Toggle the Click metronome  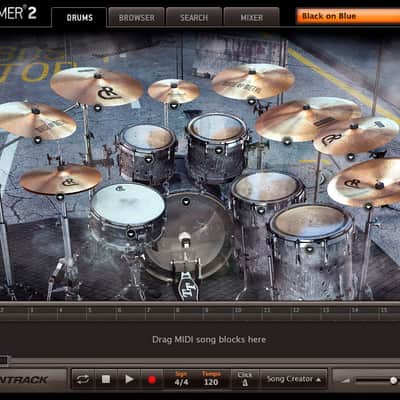[245, 379]
